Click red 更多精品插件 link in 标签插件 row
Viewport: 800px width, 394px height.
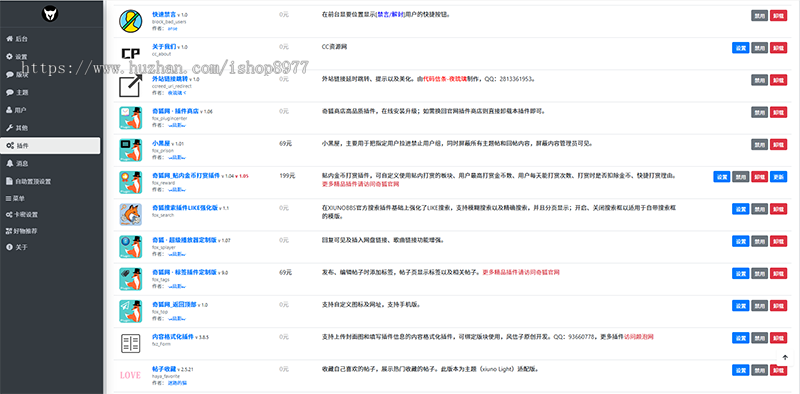point(521,273)
